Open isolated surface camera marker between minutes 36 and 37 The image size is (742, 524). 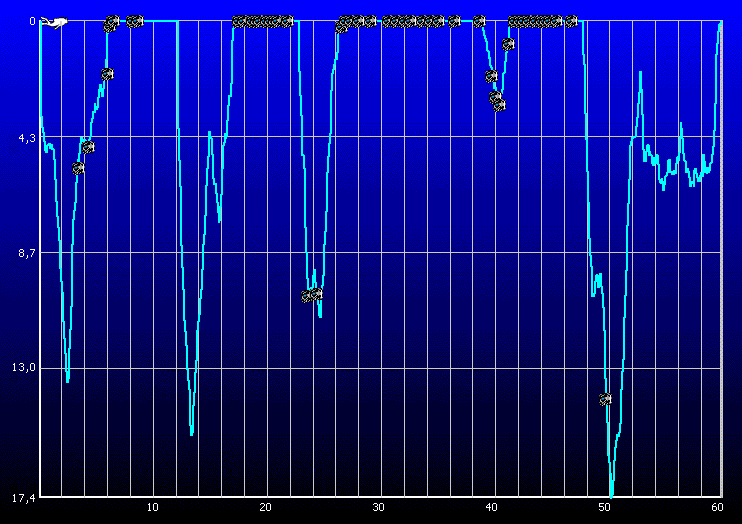[454, 21]
